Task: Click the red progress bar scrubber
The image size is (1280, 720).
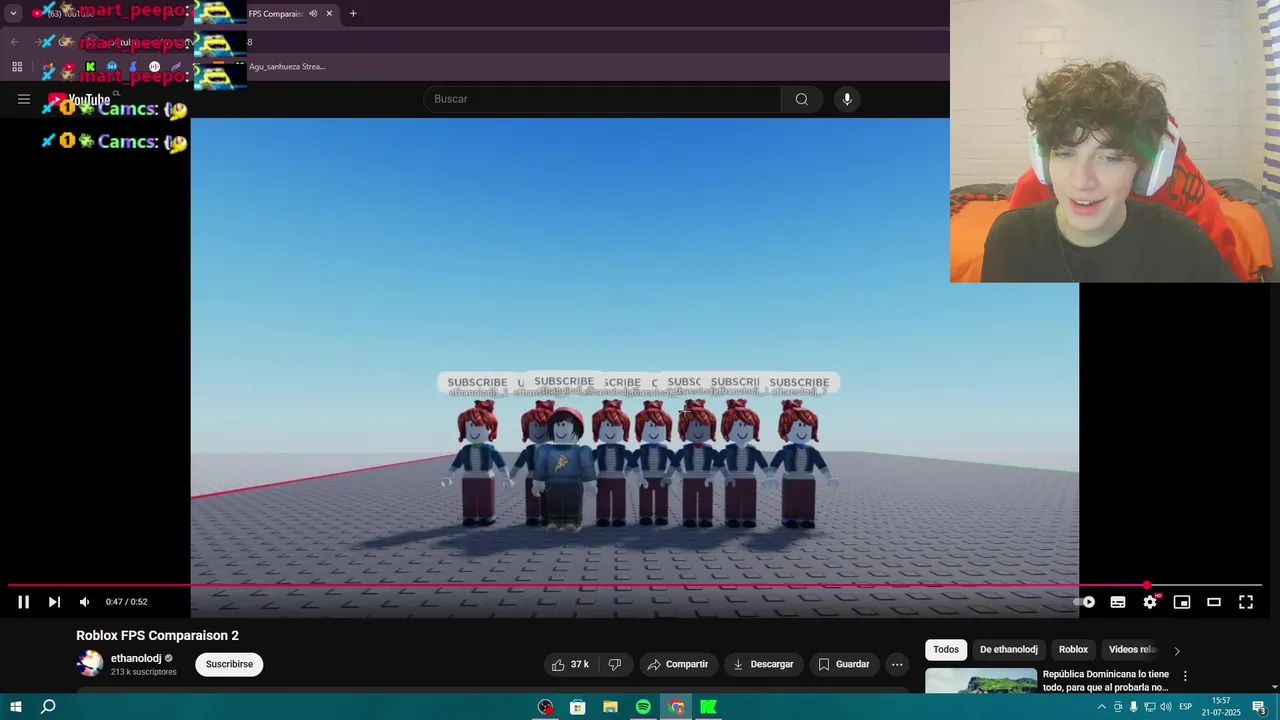Action: tap(1147, 585)
